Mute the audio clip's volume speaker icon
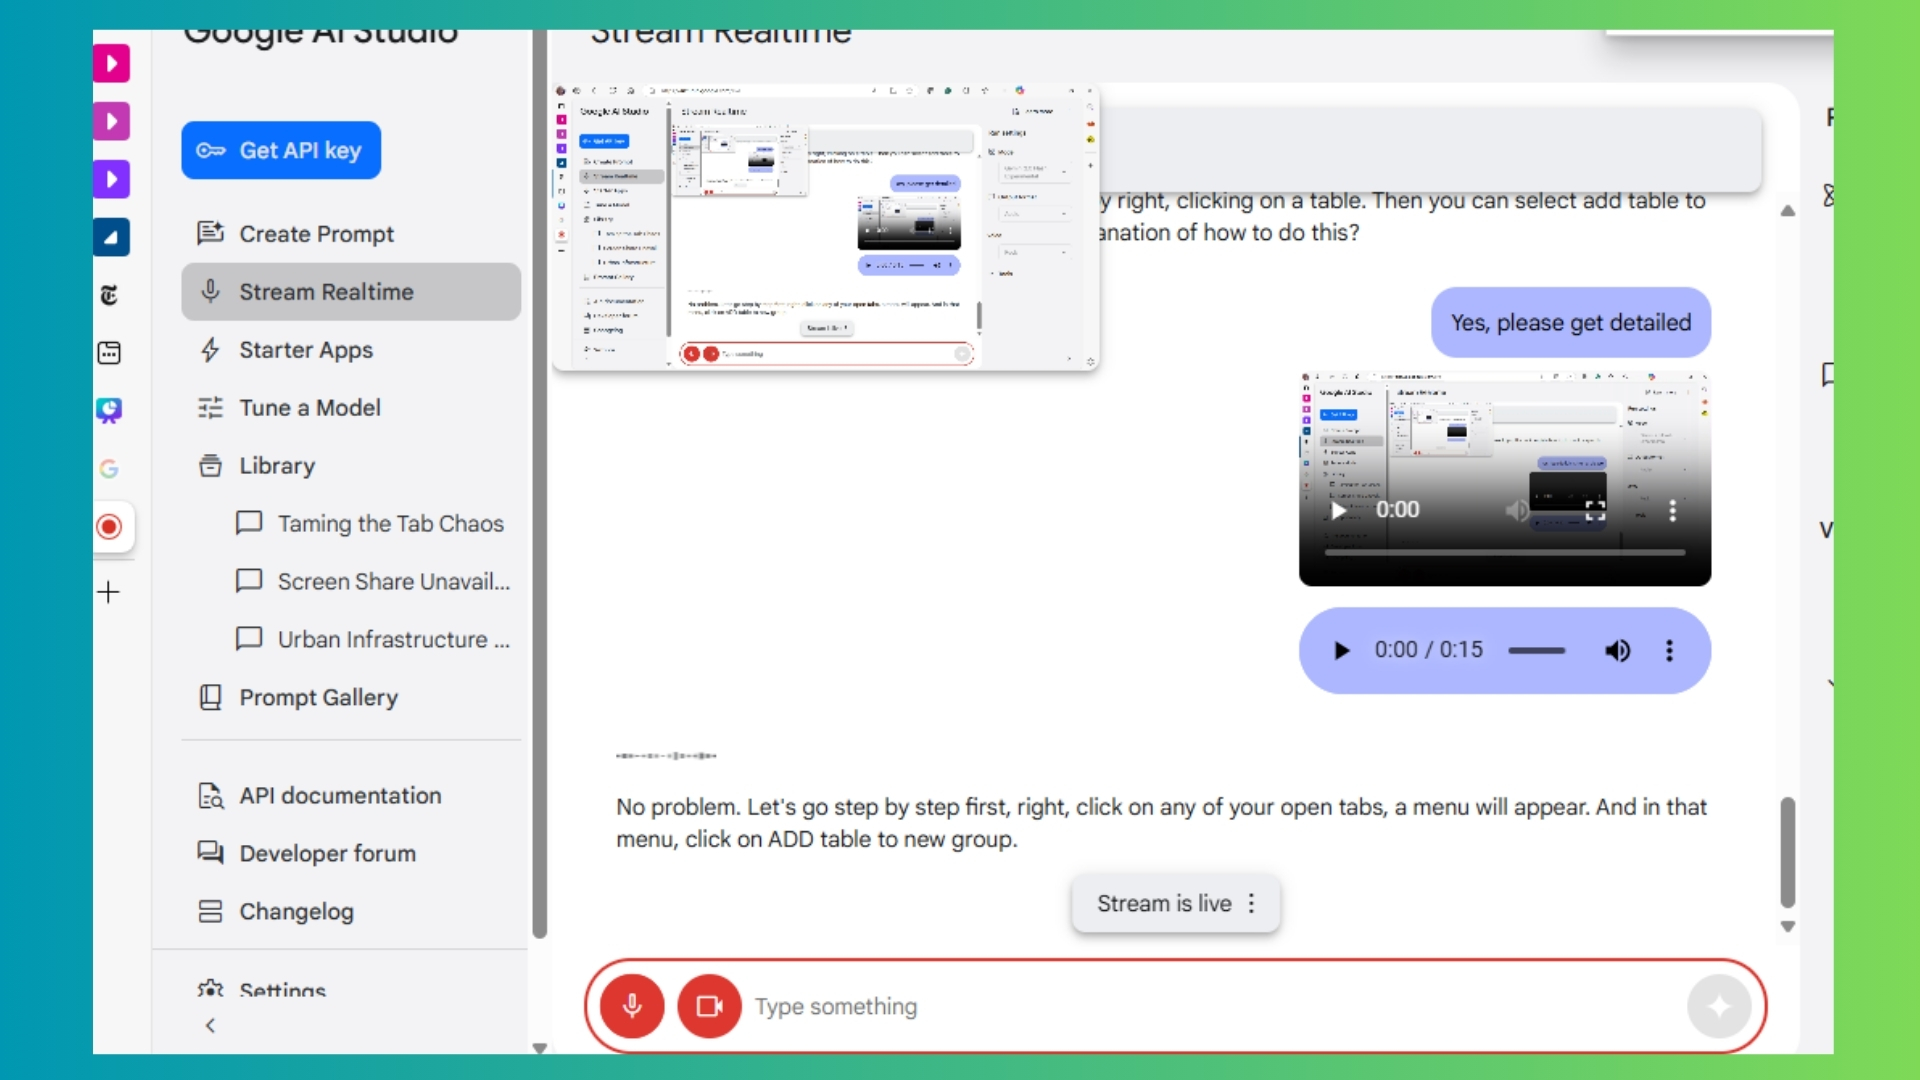This screenshot has height=1080, width=1920. (1617, 651)
